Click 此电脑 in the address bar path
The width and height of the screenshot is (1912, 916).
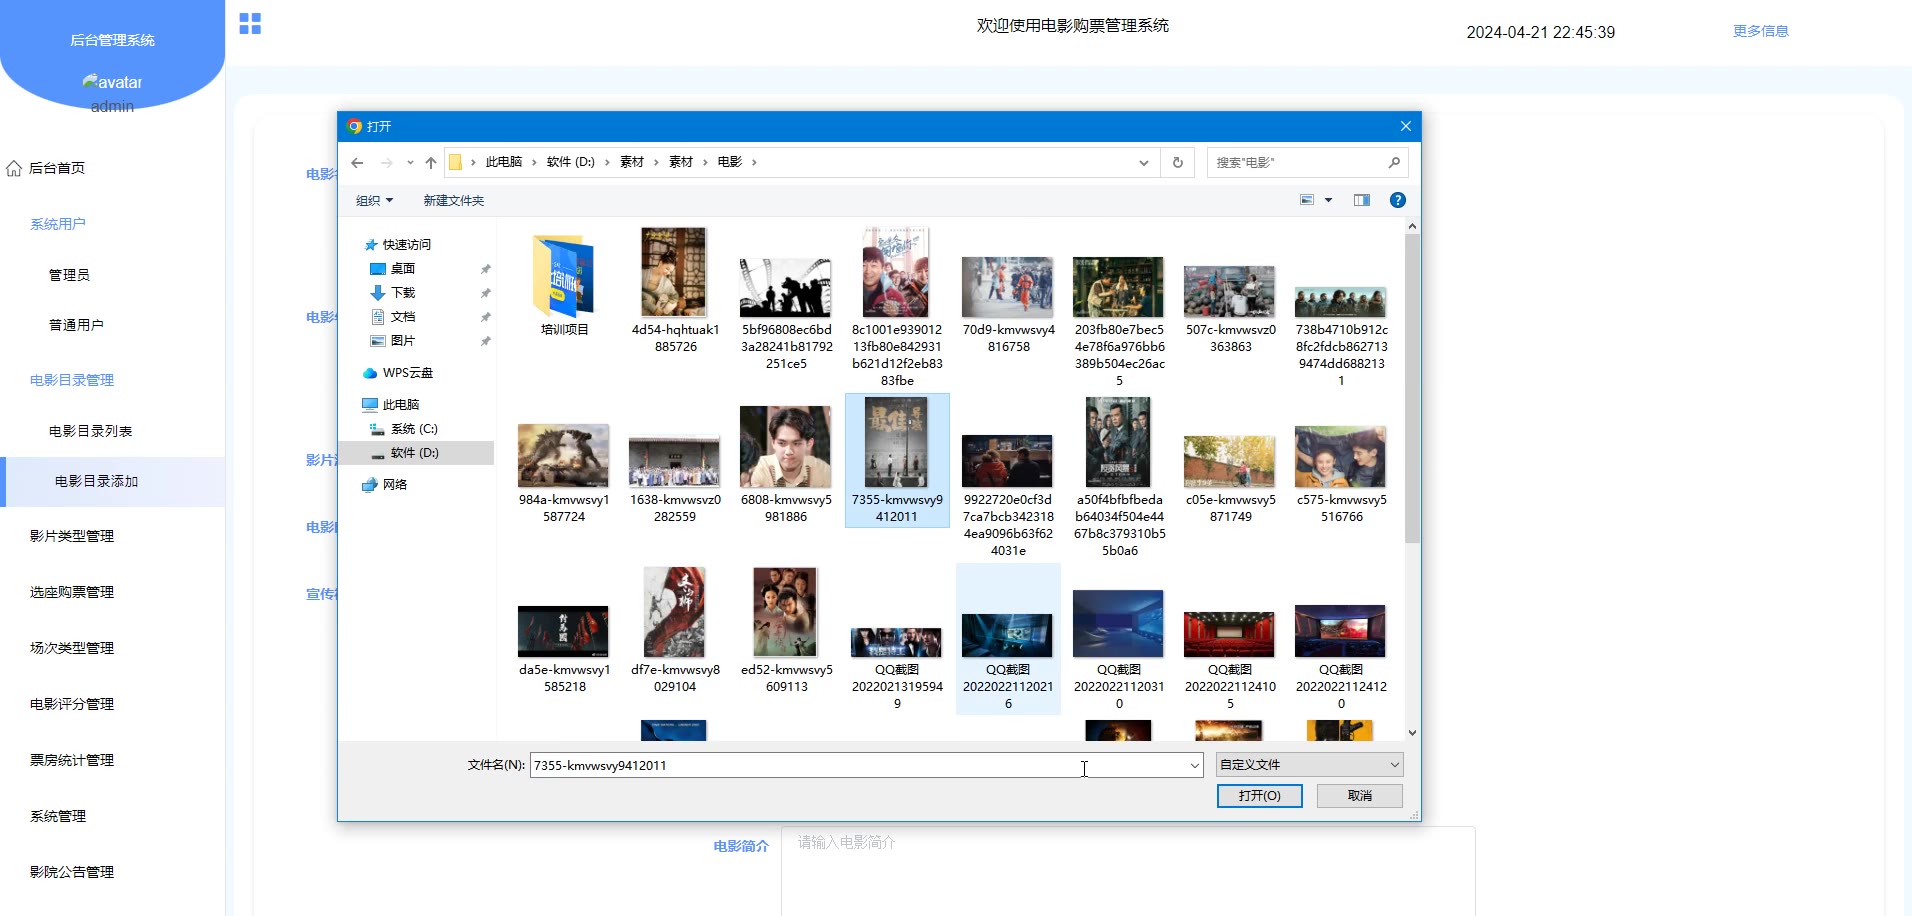pos(504,162)
